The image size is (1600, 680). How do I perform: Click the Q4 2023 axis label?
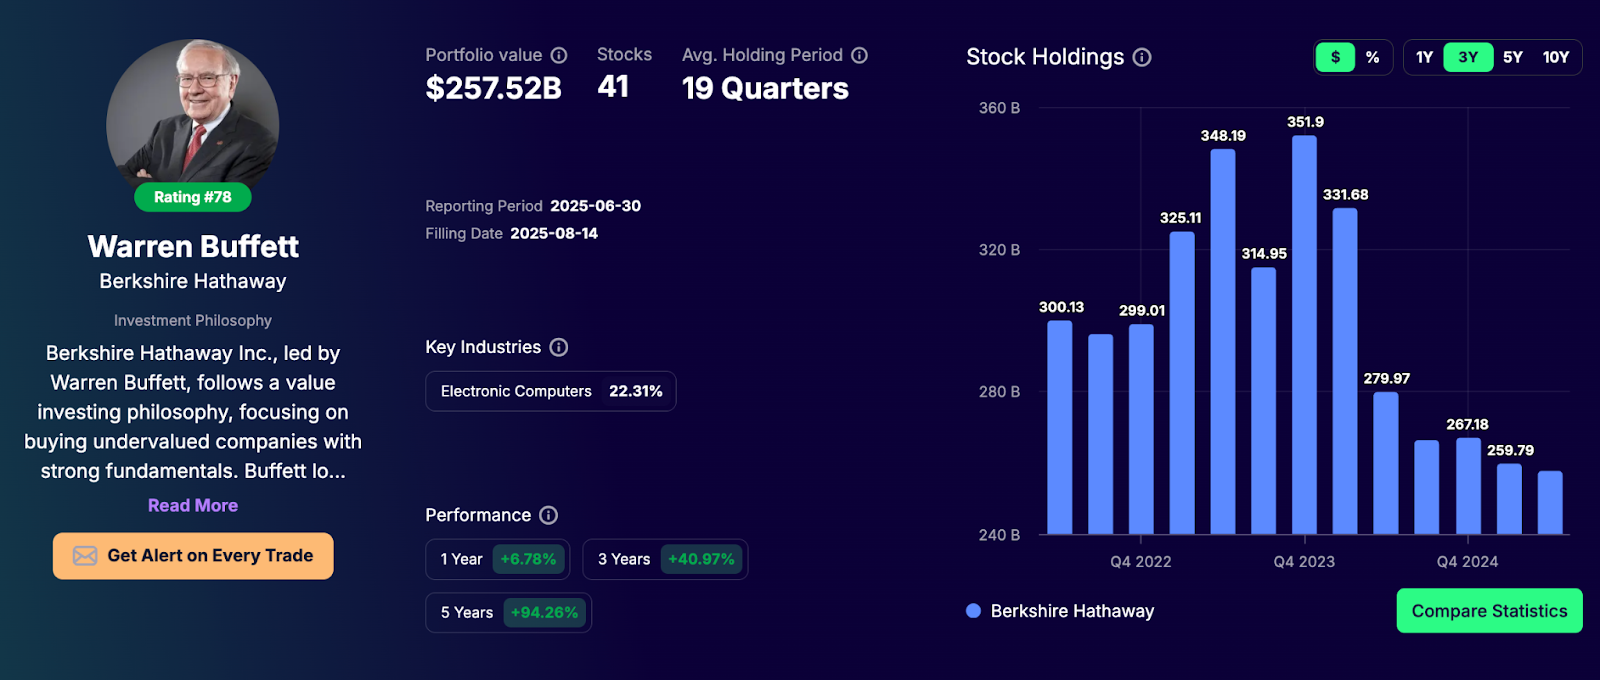click(x=1304, y=562)
